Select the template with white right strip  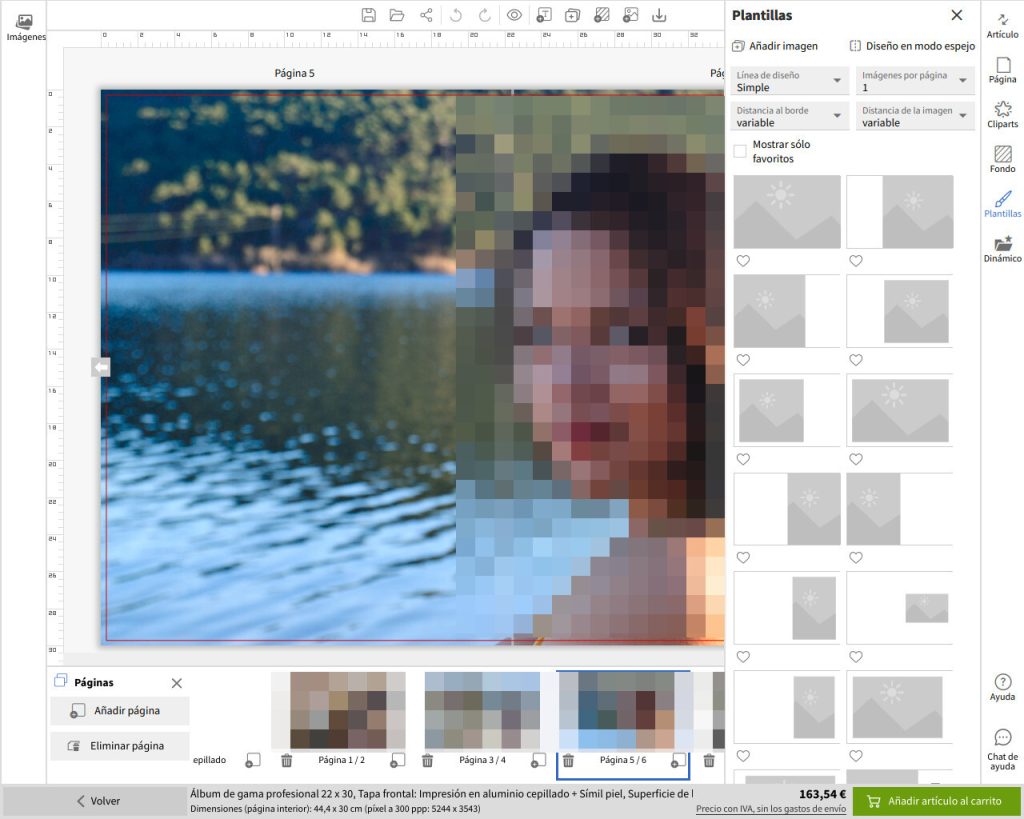point(787,311)
